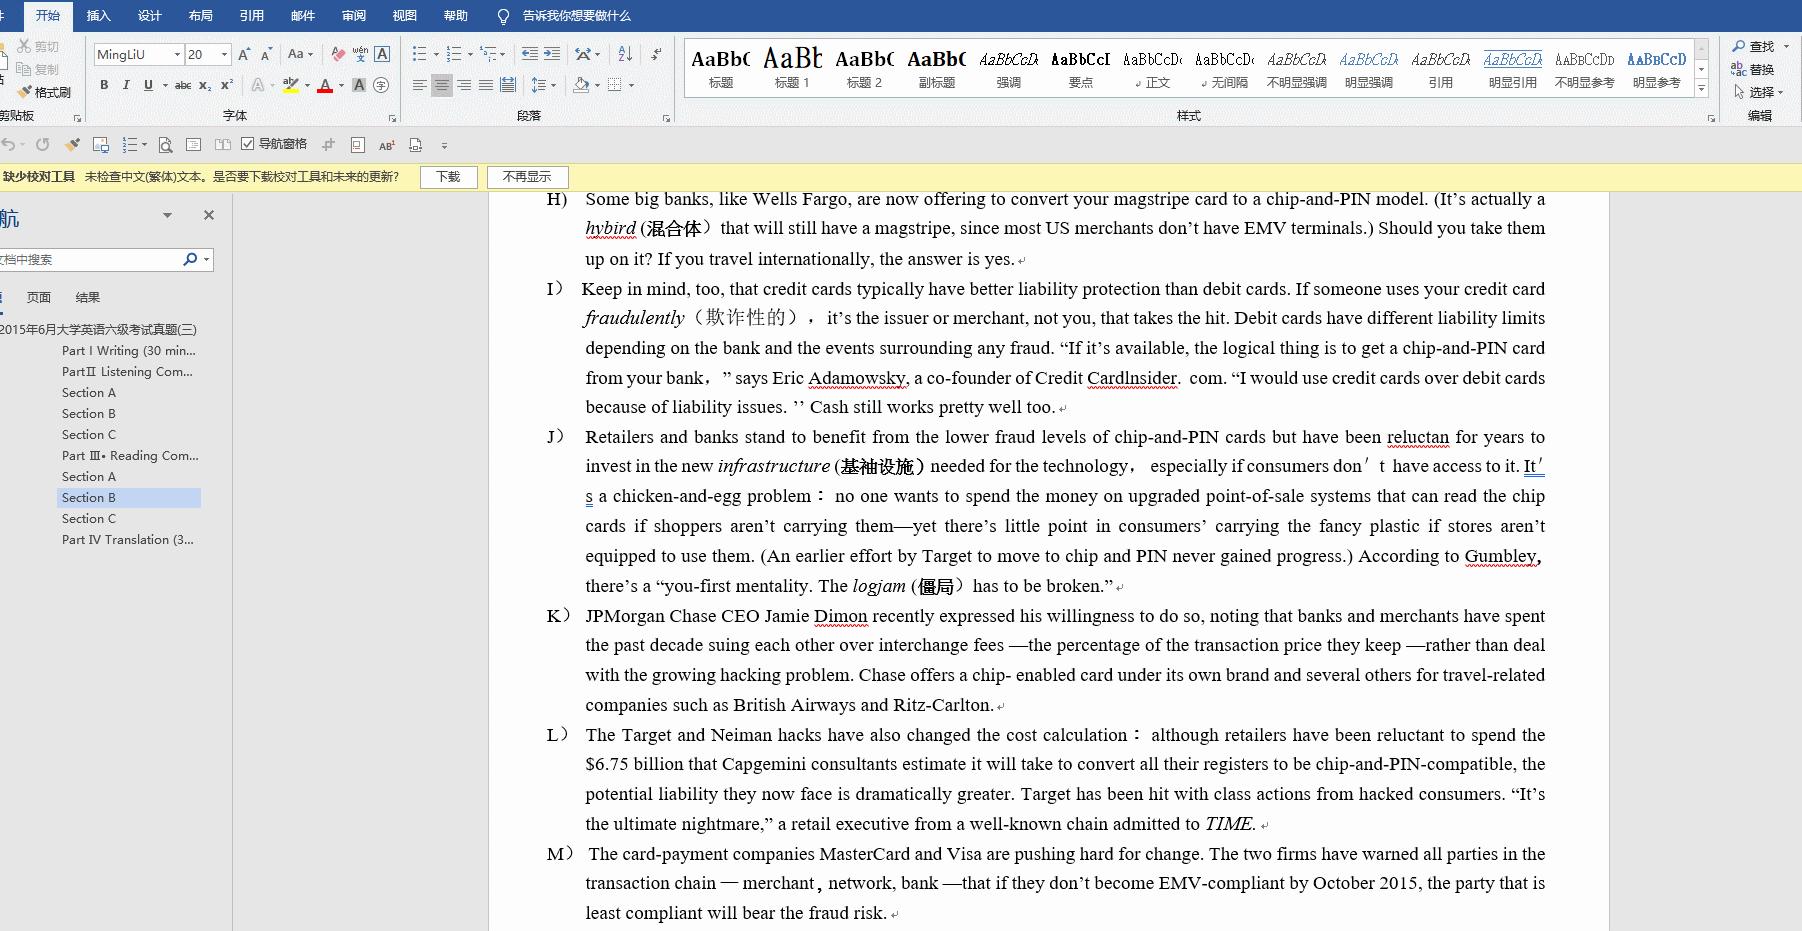Uncheck the 导航窗格 navigation pane checkbox
This screenshot has width=1802, height=931.
[x=248, y=144]
